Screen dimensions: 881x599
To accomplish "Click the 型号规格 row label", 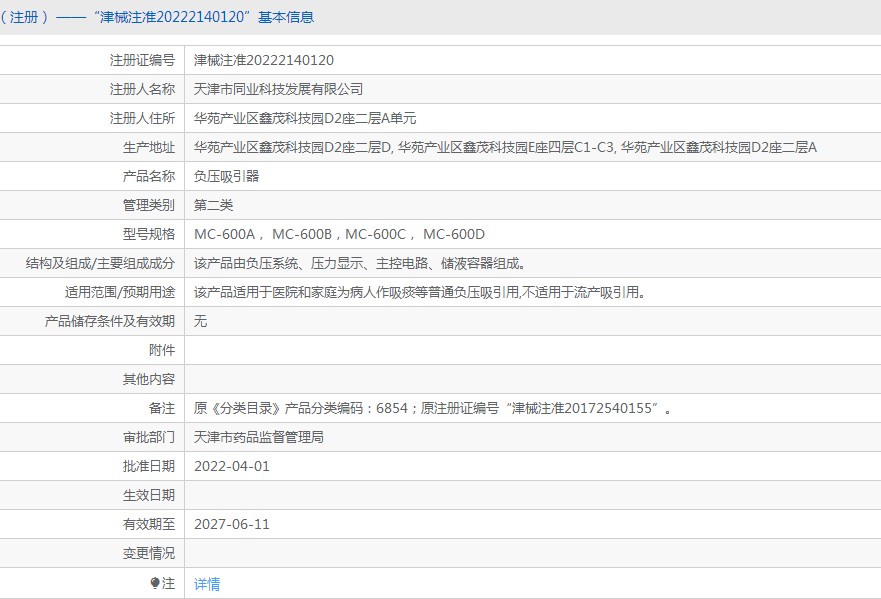I will pos(149,234).
